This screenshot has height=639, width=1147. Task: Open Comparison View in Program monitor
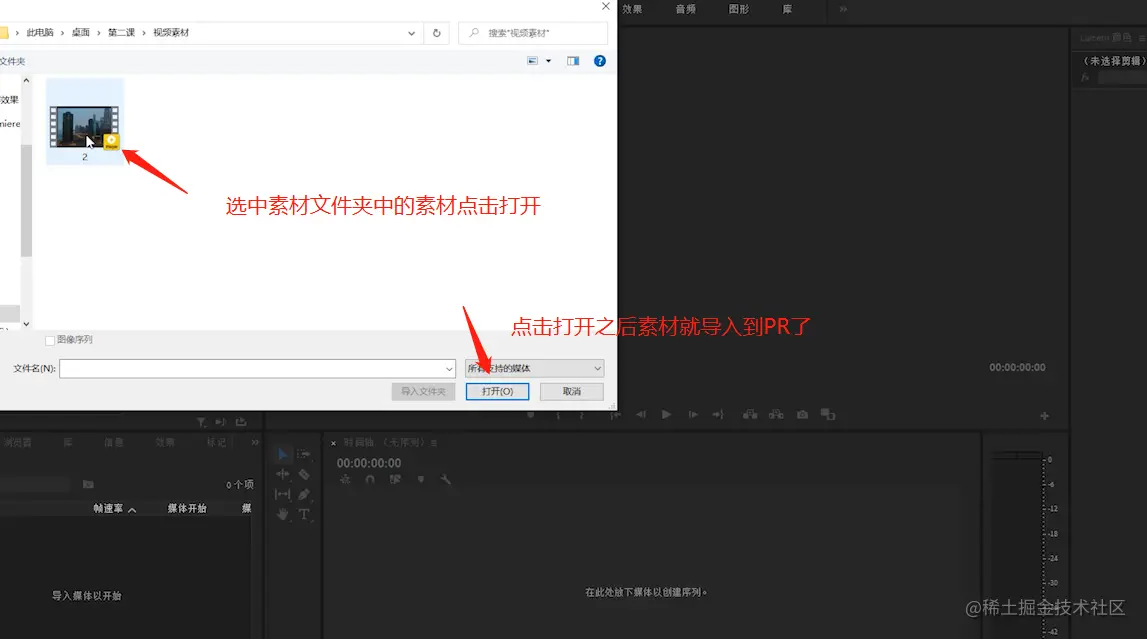[x=828, y=415]
